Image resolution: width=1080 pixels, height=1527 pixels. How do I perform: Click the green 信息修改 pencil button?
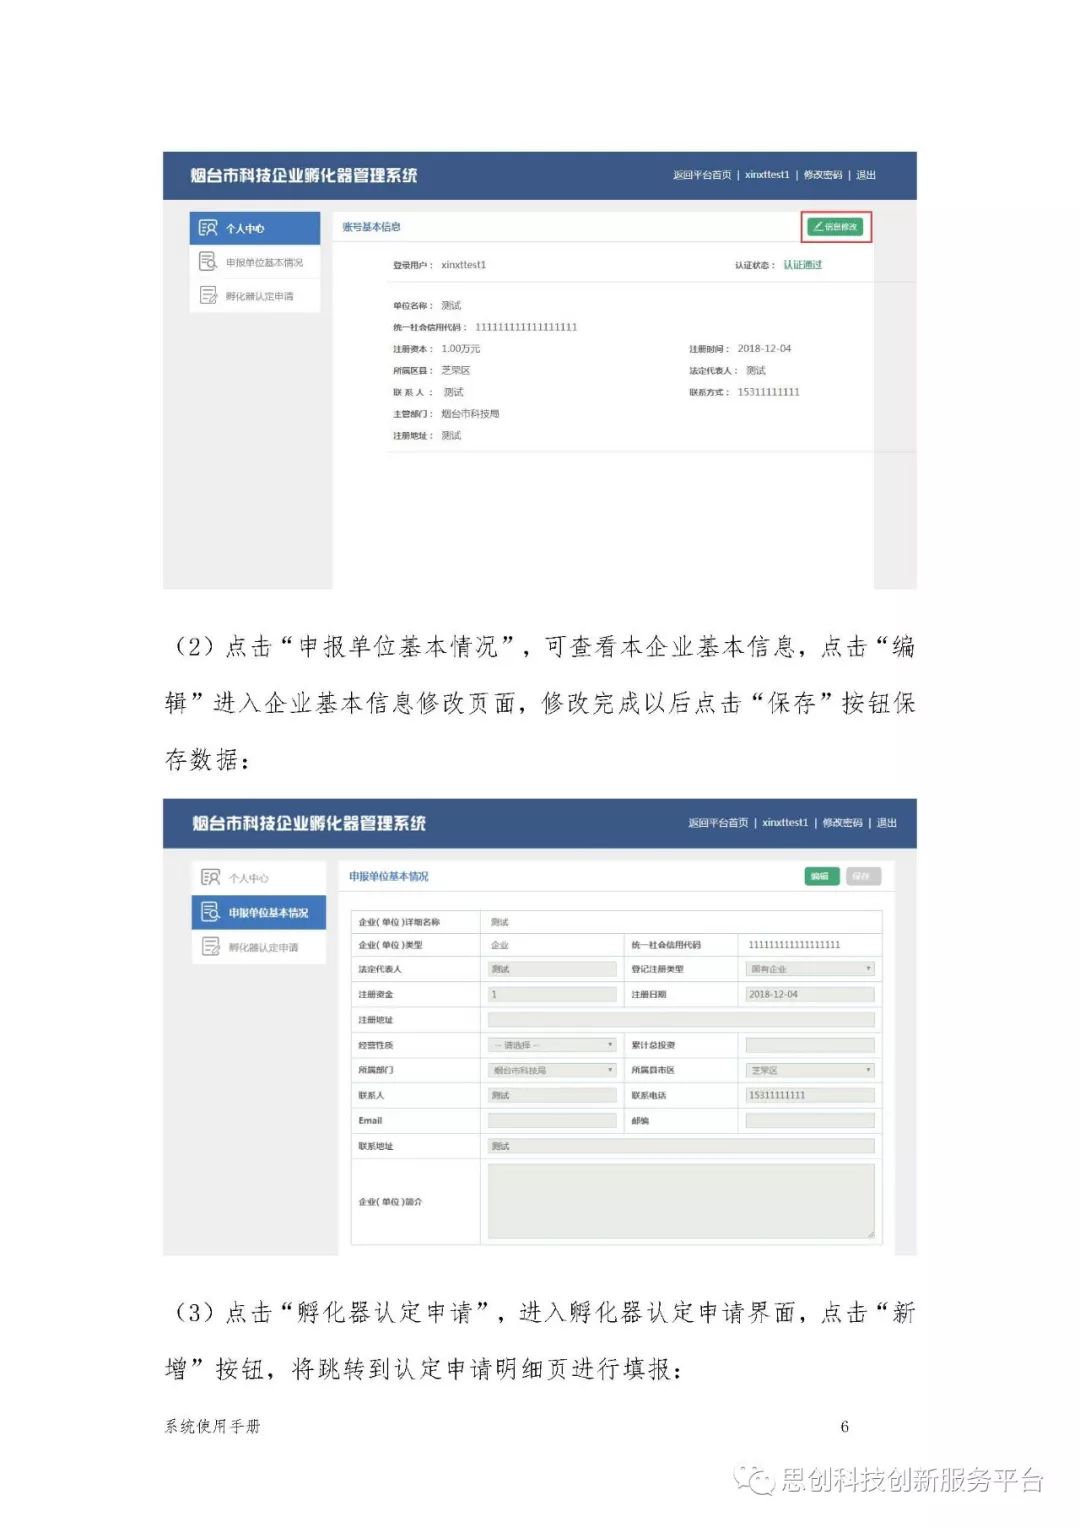(x=836, y=227)
